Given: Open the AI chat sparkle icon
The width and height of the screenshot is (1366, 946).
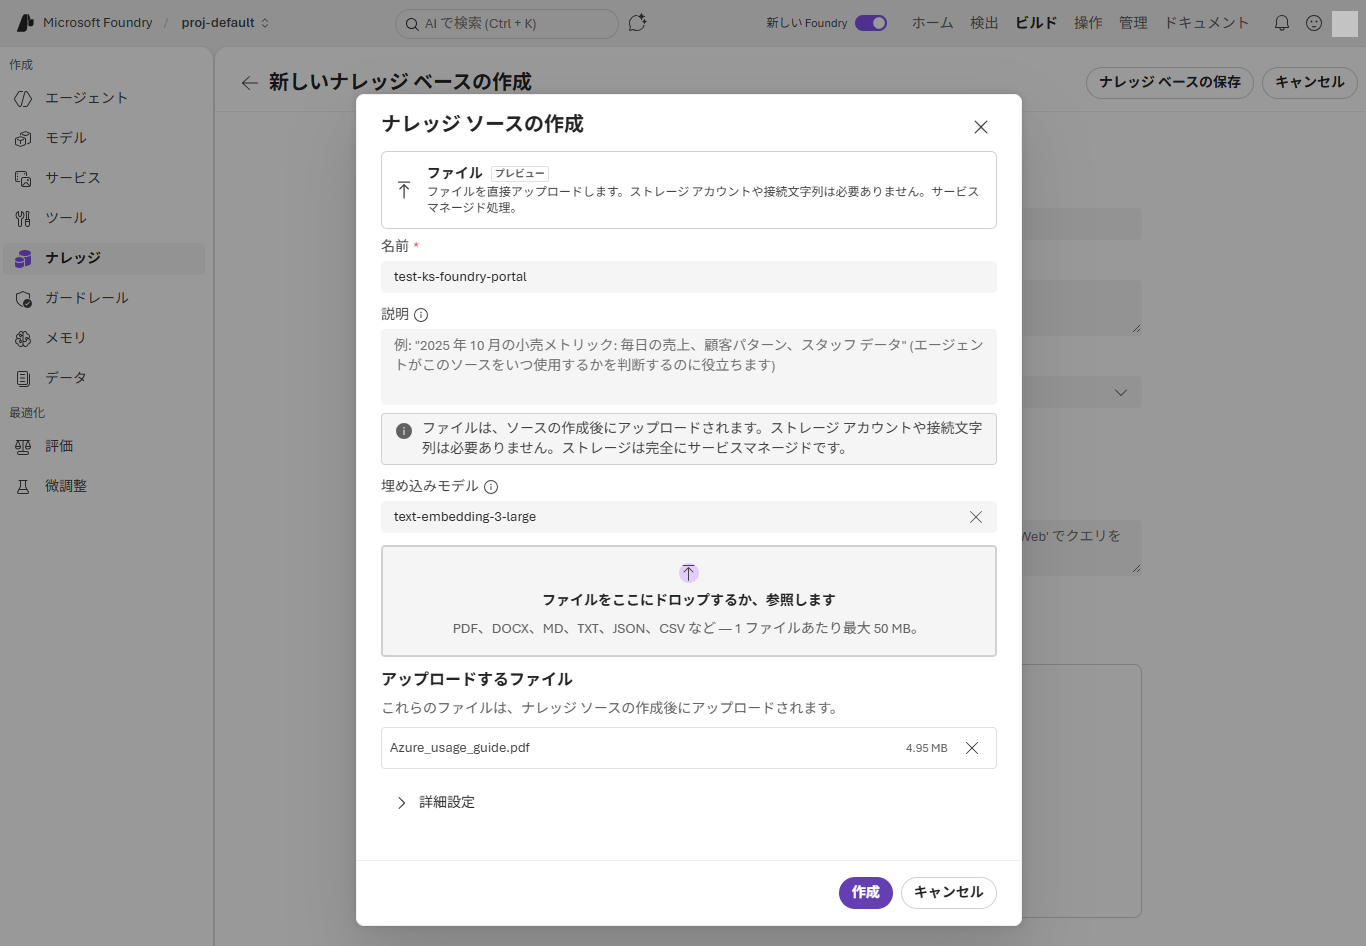Looking at the screenshot, I should click(x=637, y=23).
